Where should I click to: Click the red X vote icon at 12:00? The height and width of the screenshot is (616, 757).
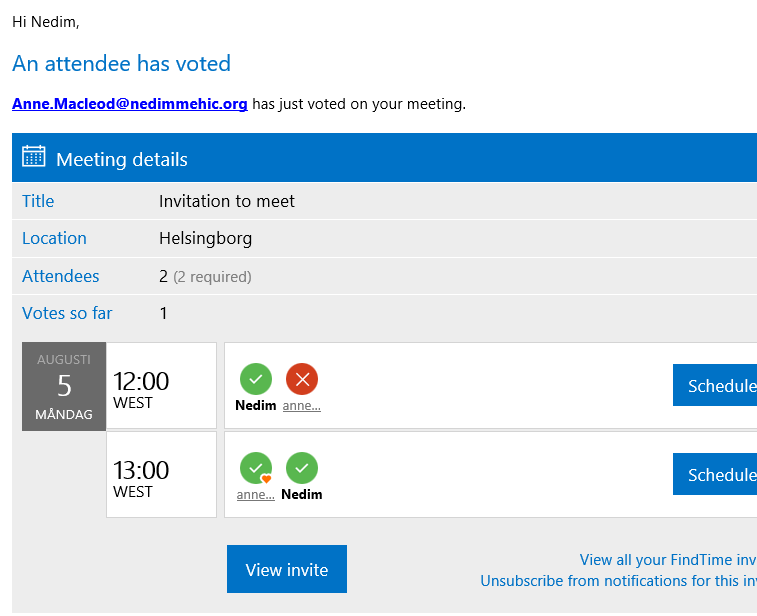(302, 379)
